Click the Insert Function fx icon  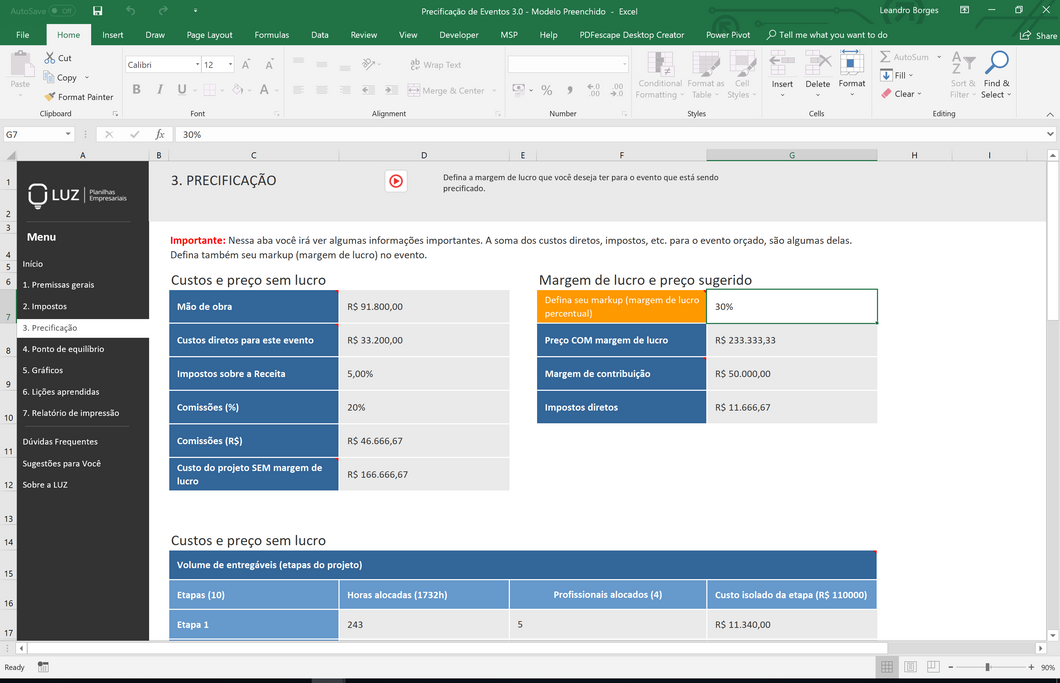(x=160, y=134)
